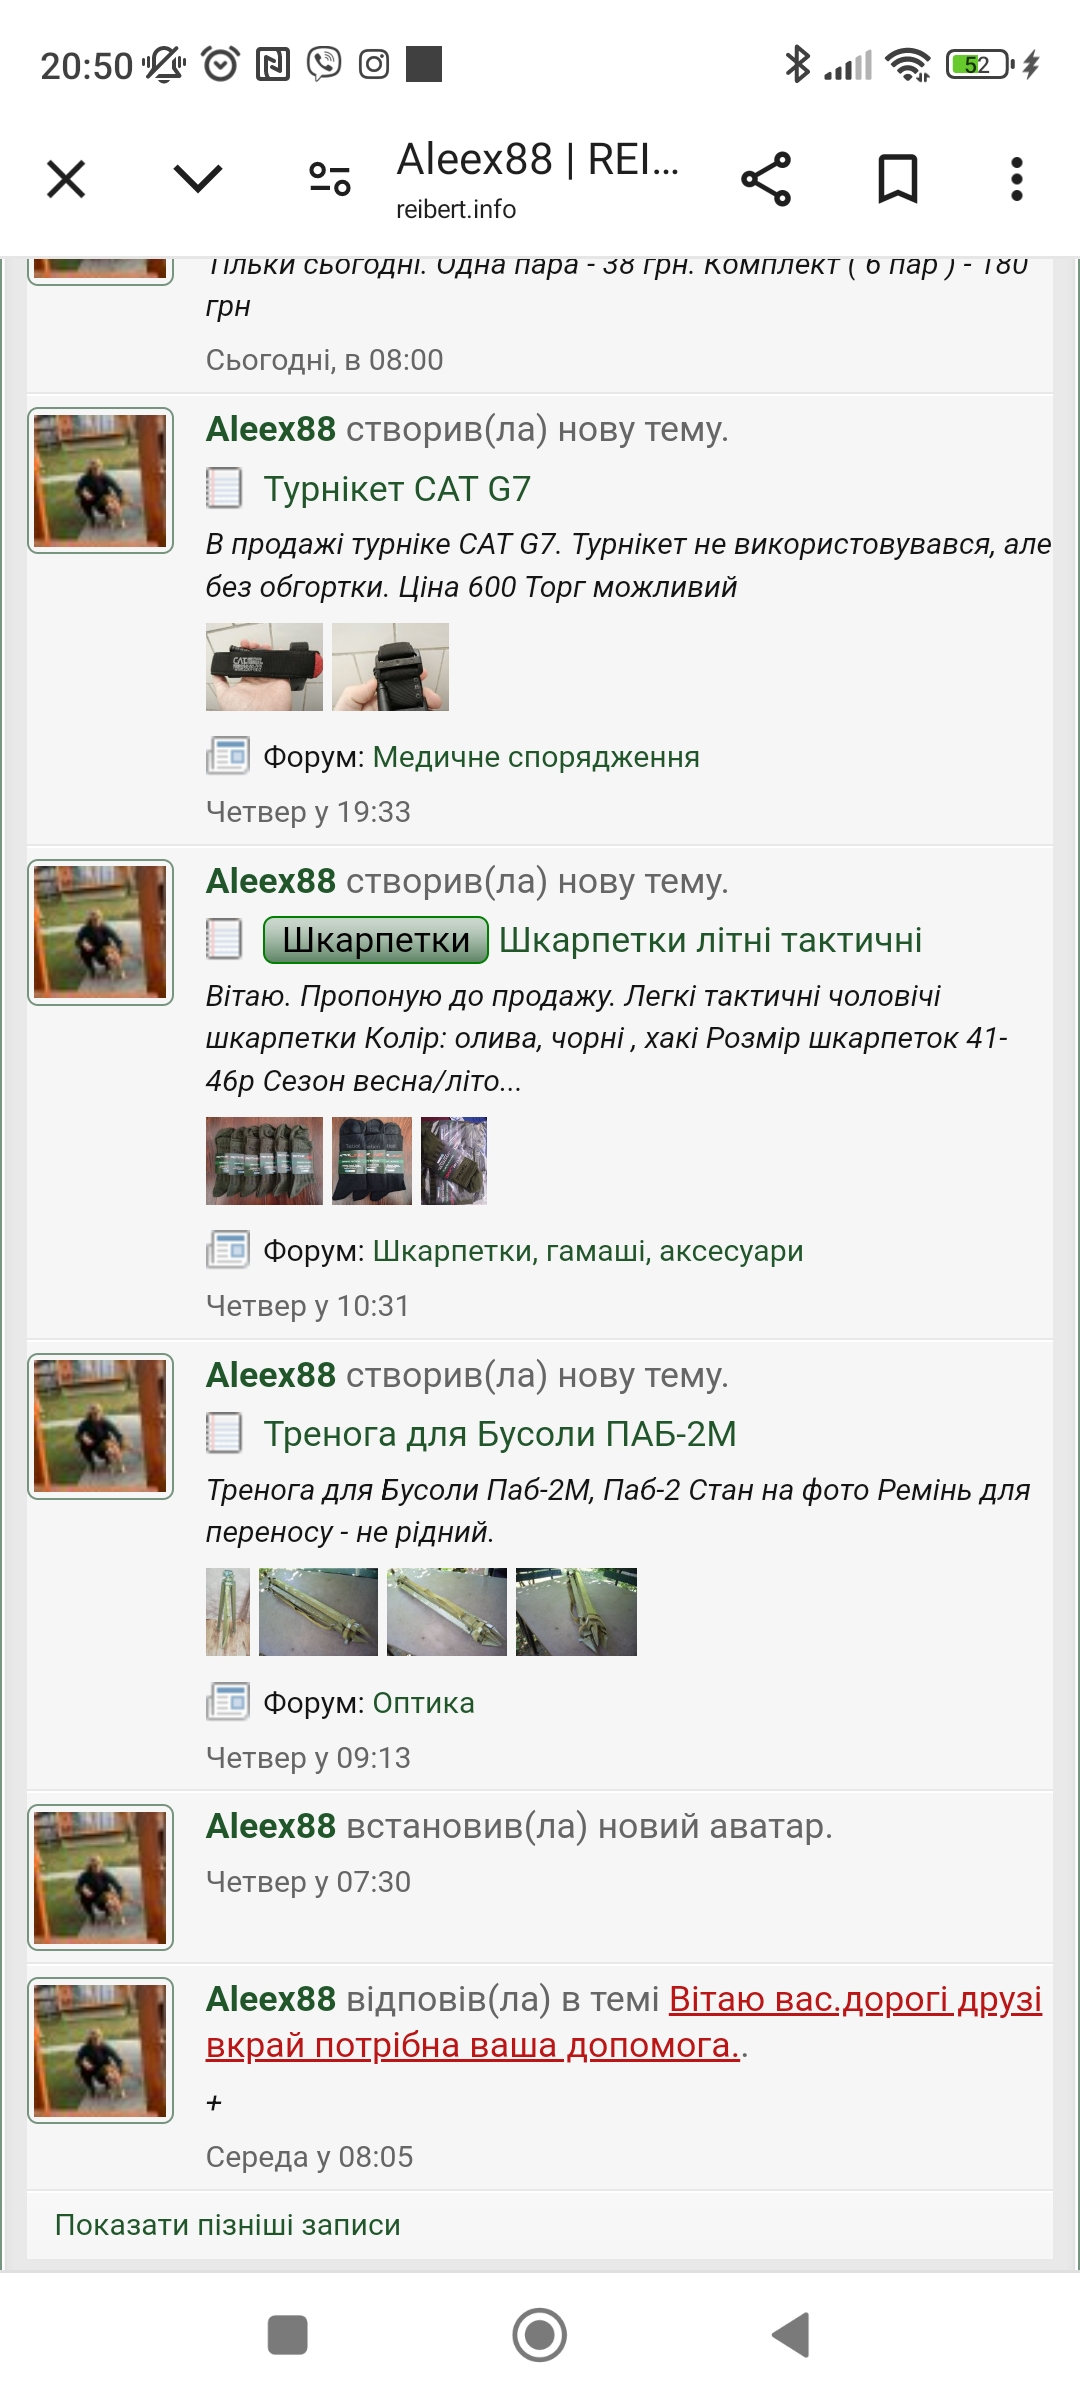Open the black socks photo thumbnail
This screenshot has width=1080, height=2400.
click(372, 1161)
